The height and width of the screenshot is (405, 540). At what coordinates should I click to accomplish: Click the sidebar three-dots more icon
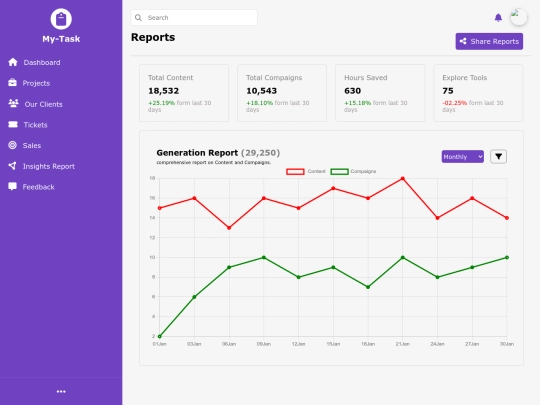point(61,391)
